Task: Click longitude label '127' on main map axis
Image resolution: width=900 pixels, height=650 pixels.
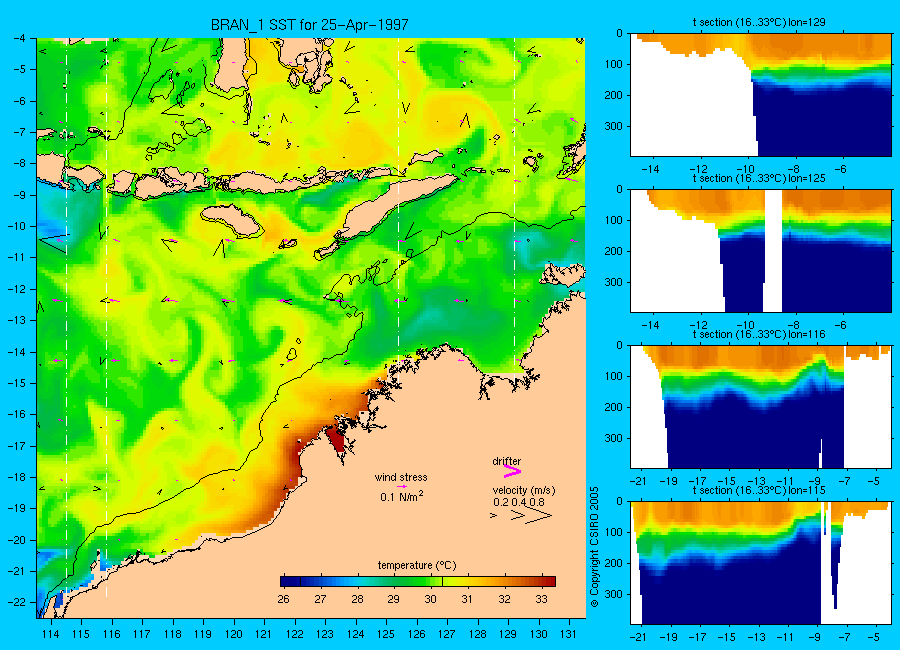Action: pos(447,634)
